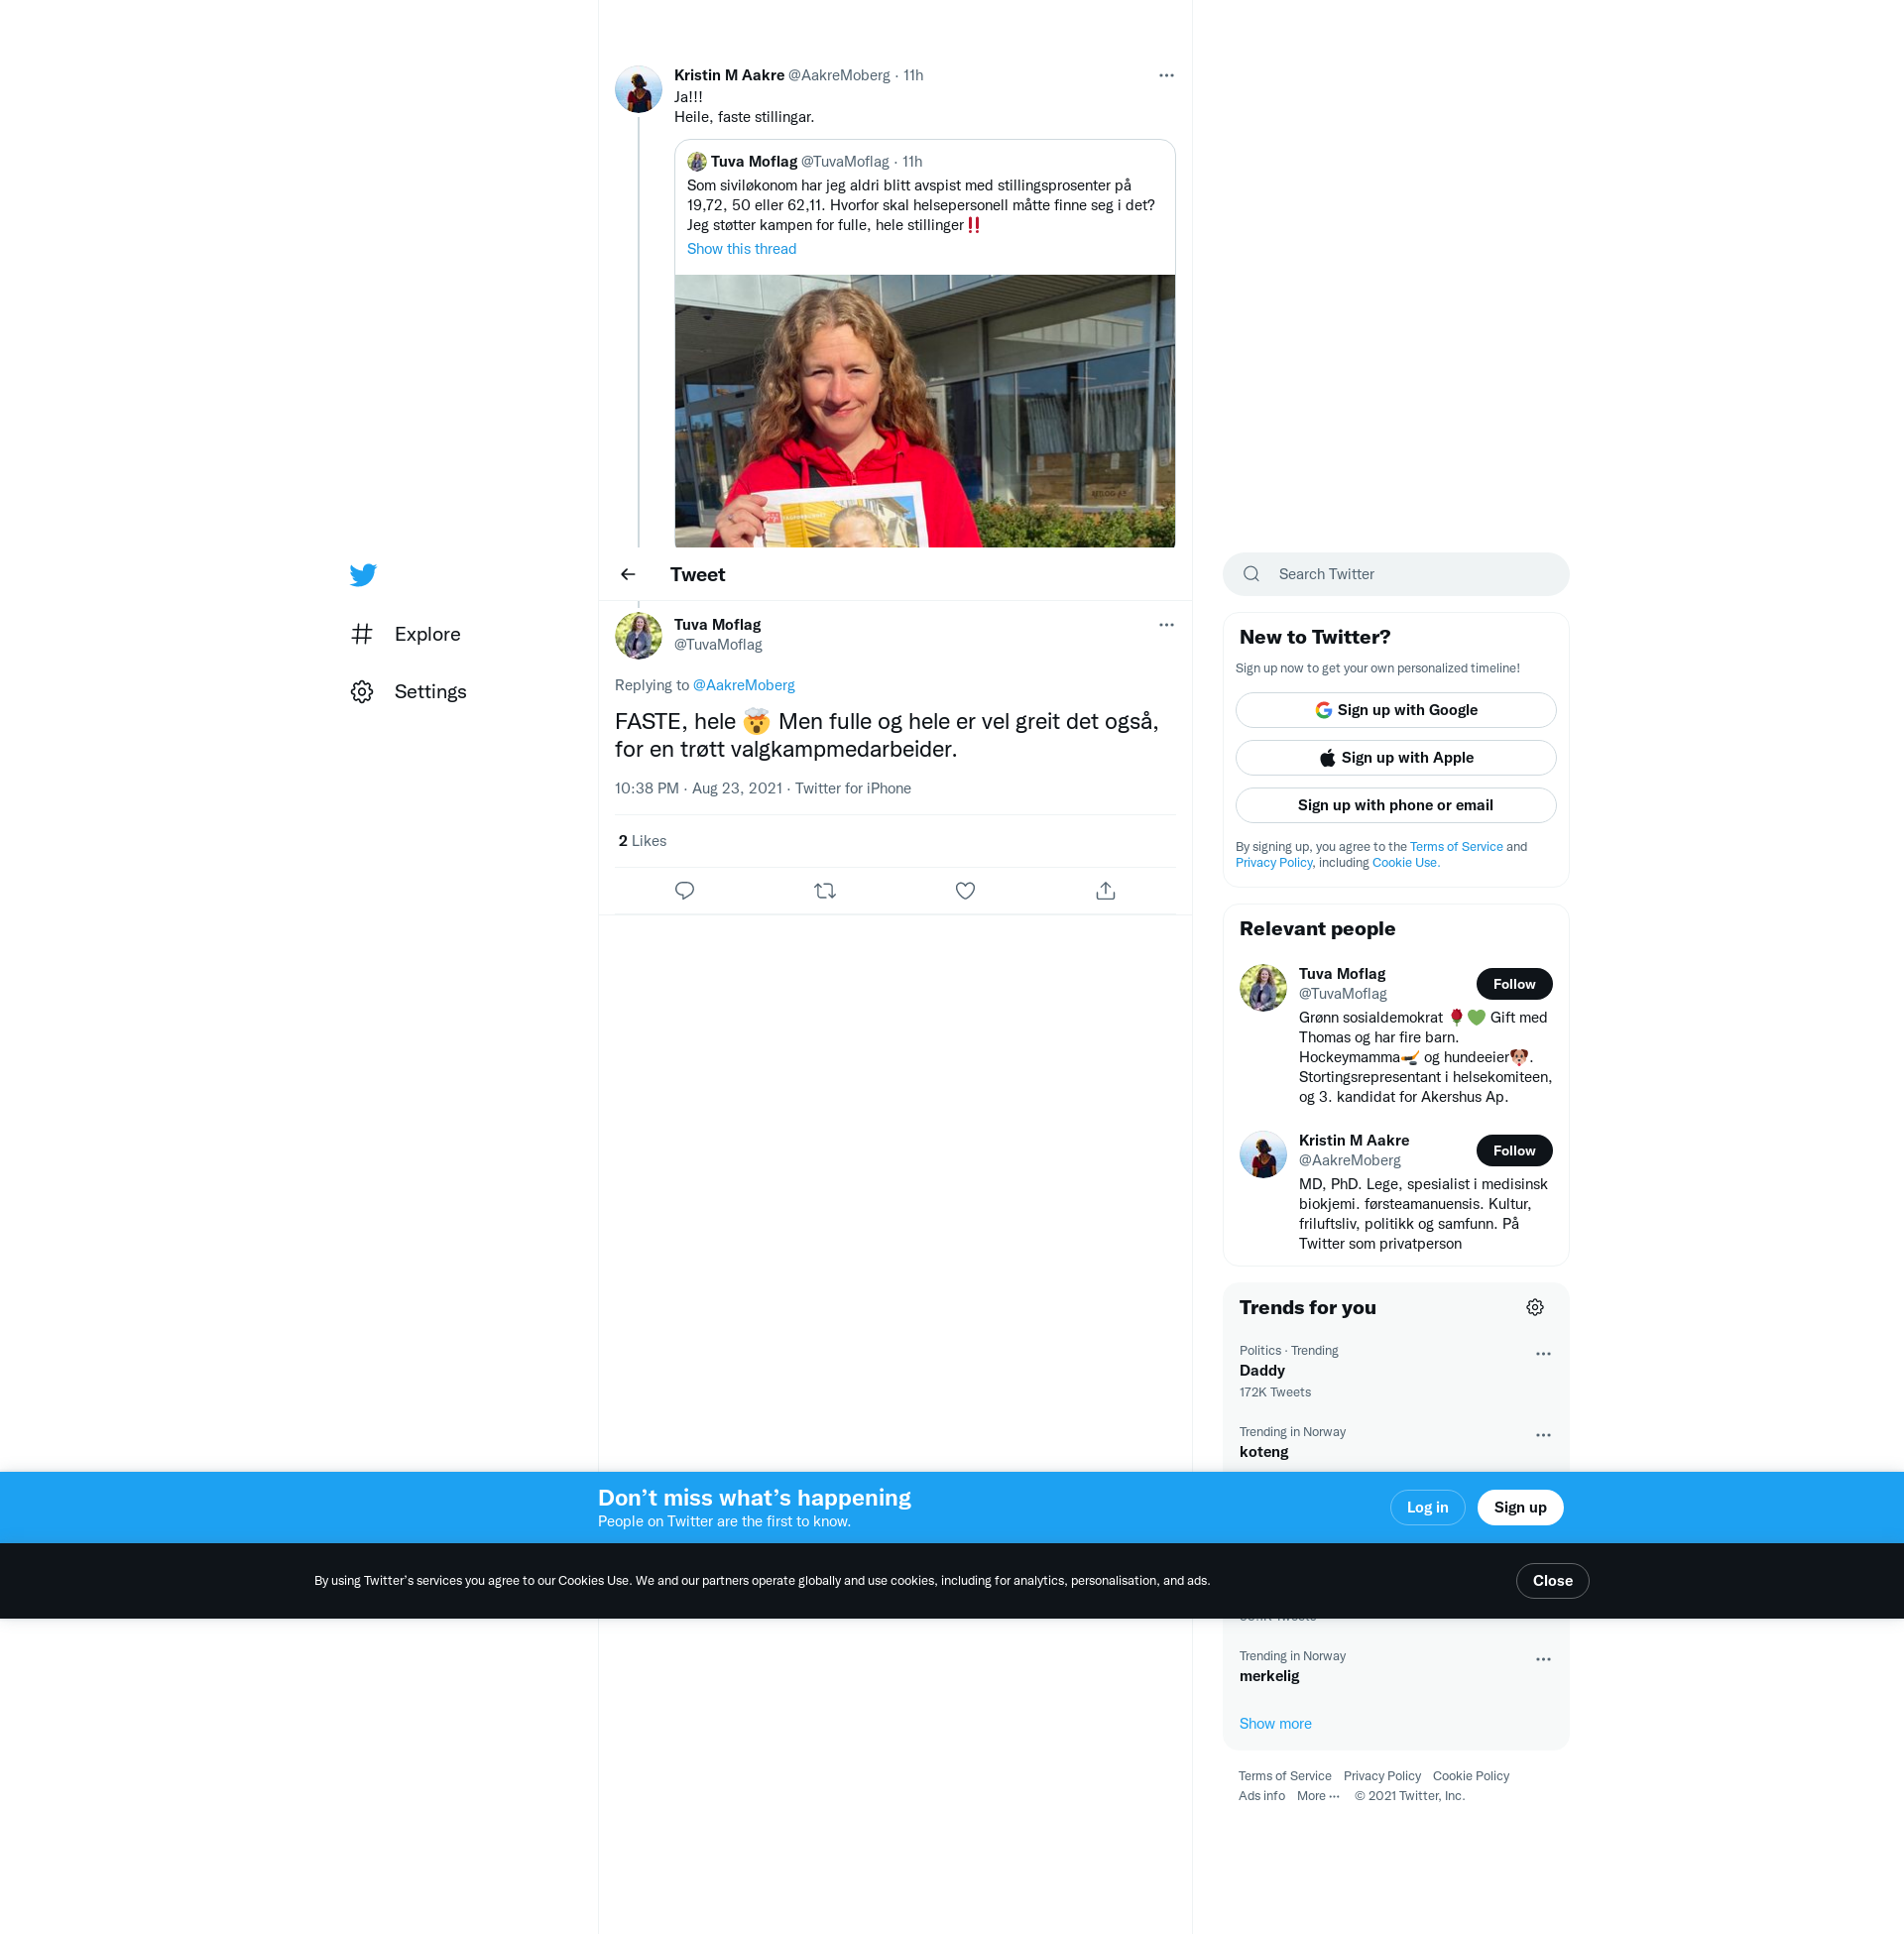Open Tuva Moflag name on main tweet
The width and height of the screenshot is (1904, 1934).
pos(717,626)
